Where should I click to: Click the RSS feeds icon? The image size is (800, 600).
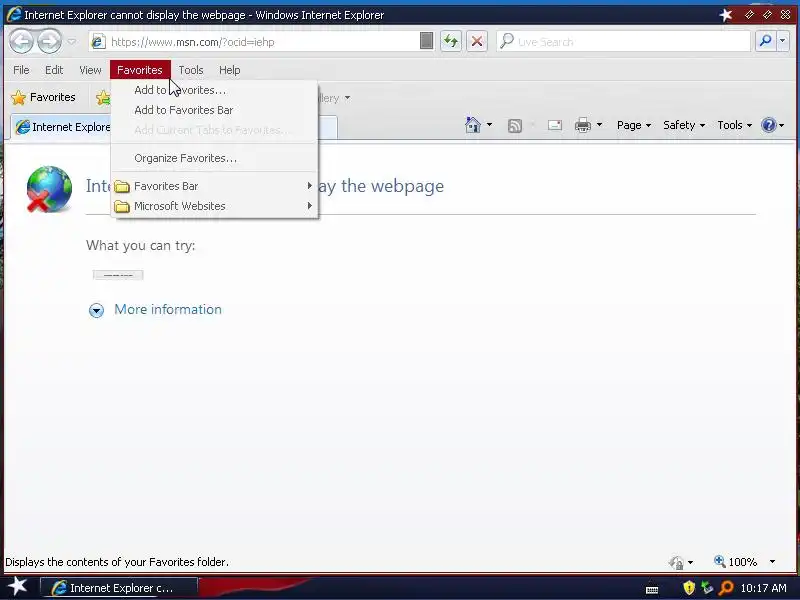coord(515,126)
